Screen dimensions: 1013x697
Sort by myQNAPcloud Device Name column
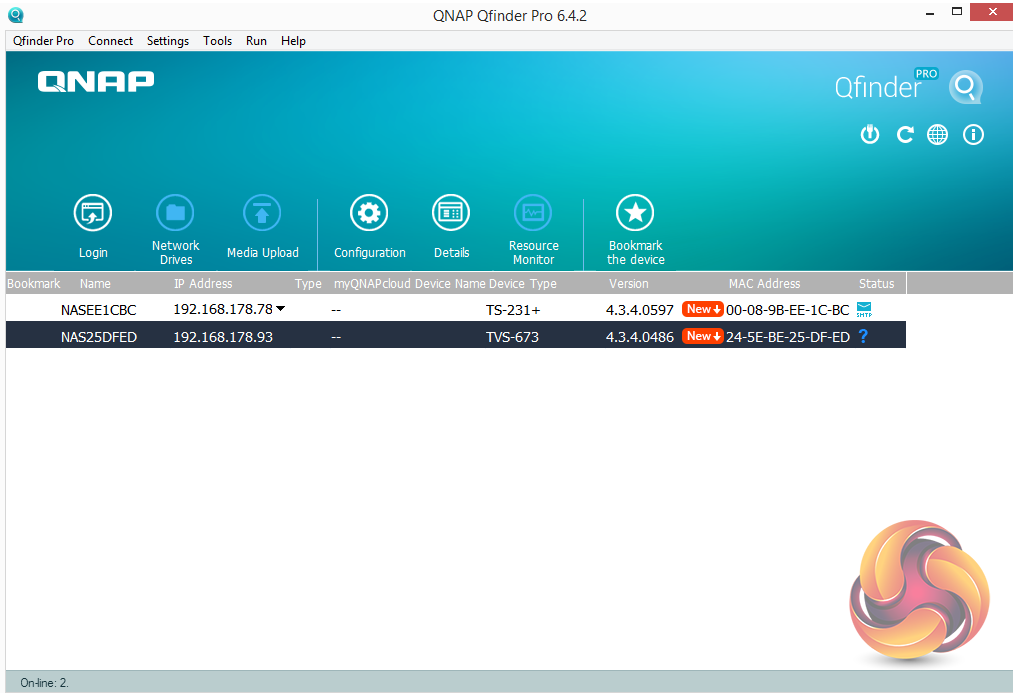click(410, 284)
